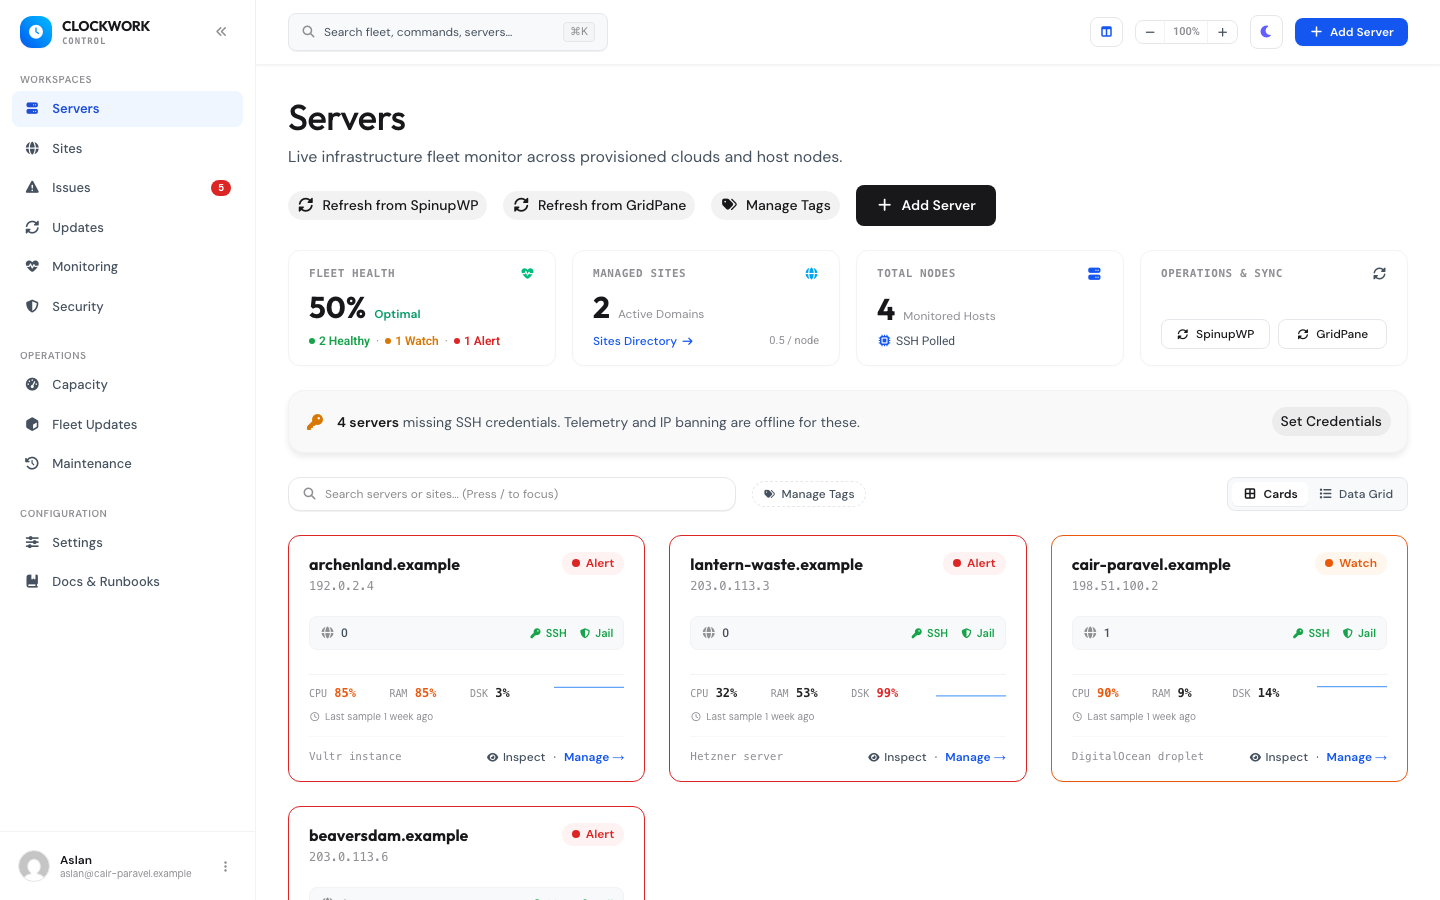Collapse the sidebar with the double chevron
This screenshot has height=900, width=1440.
[x=221, y=32]
